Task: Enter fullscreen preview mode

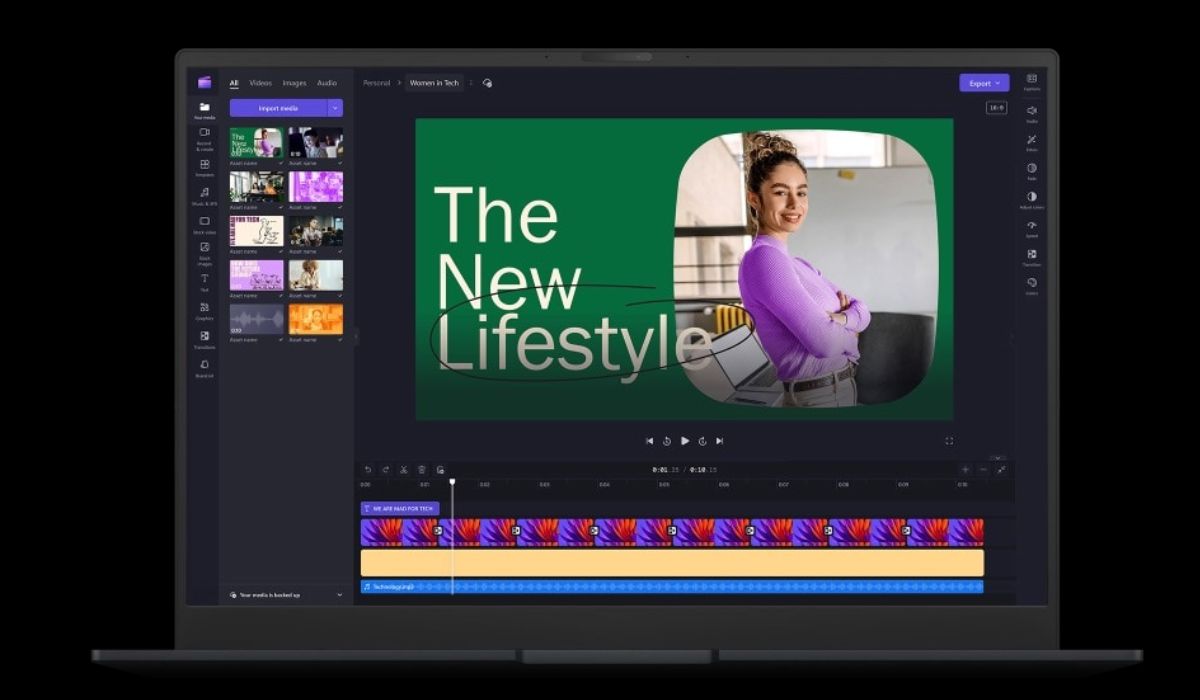Action: click(949, 440)
